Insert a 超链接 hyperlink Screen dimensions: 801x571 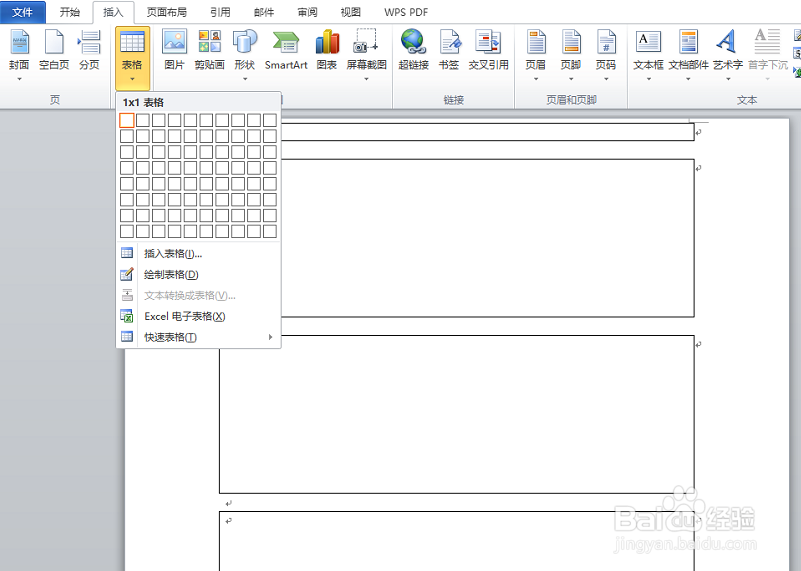click(x=413, y=49)
